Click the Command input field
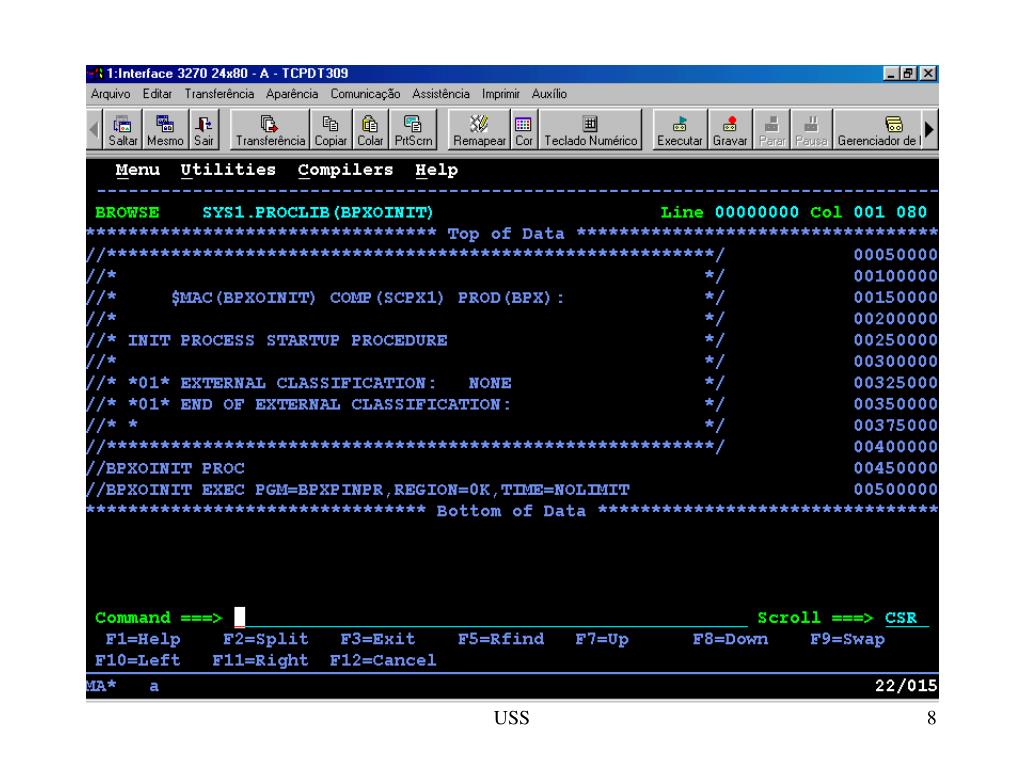This screenshot has width=1024, height=768. [x=490, y=617]
